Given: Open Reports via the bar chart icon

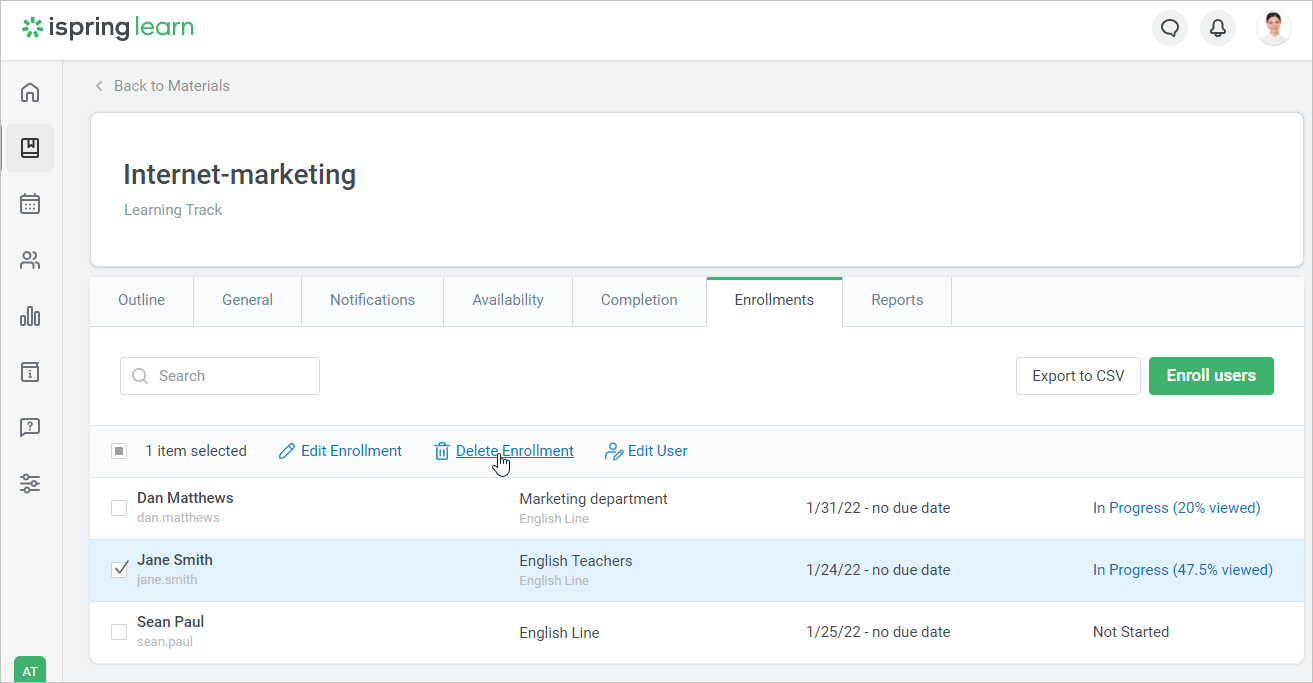Looking at the screenshot, I should click(30, 316).
